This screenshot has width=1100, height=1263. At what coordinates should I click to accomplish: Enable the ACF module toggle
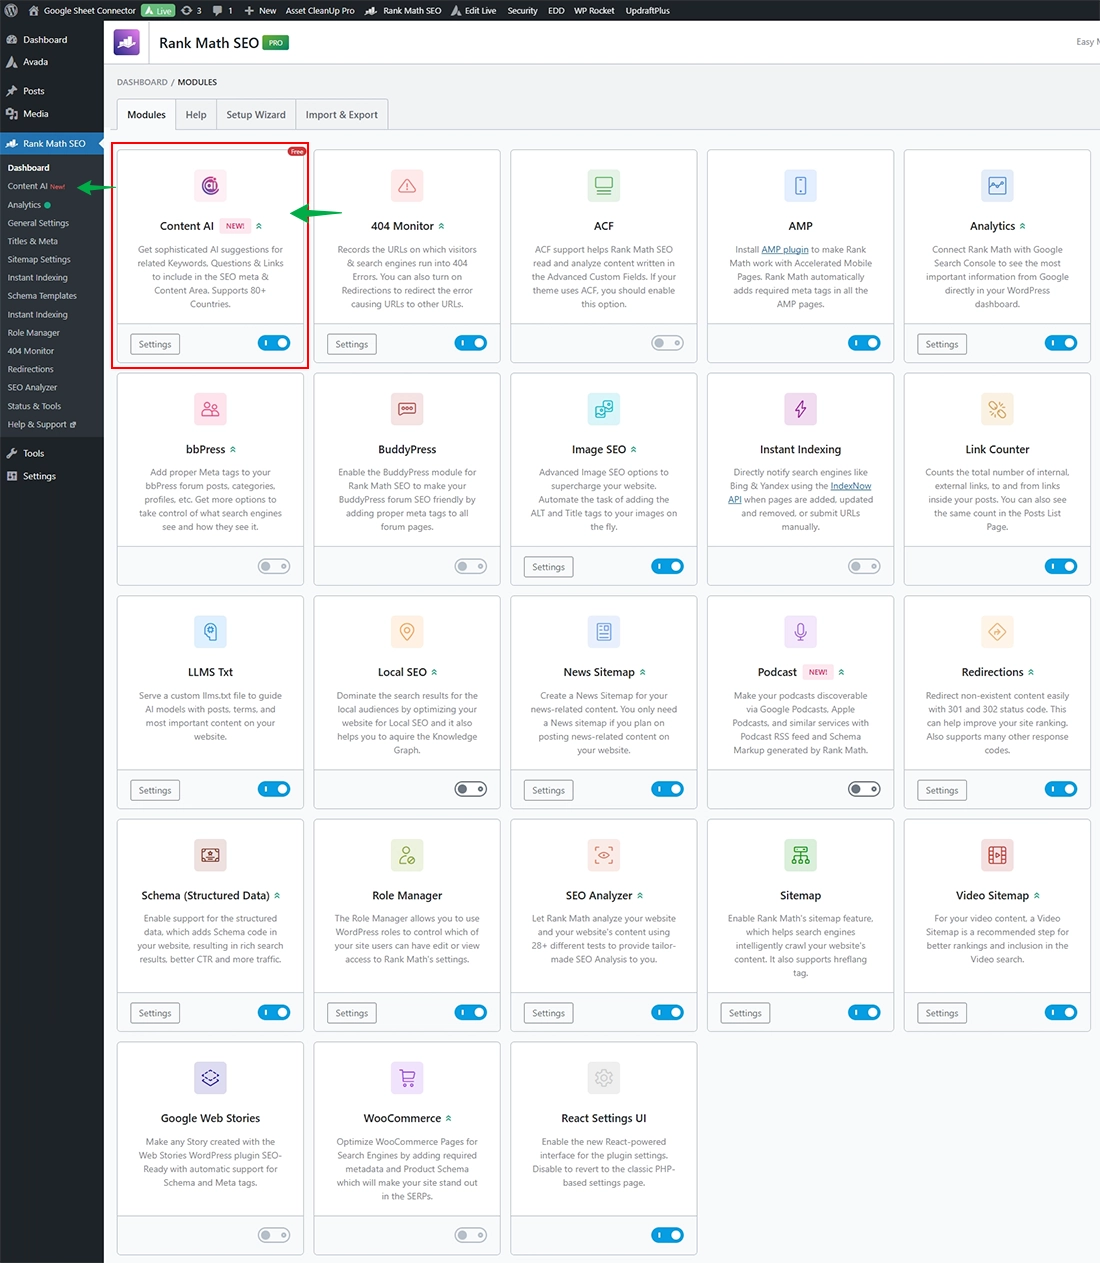point(667,343)
